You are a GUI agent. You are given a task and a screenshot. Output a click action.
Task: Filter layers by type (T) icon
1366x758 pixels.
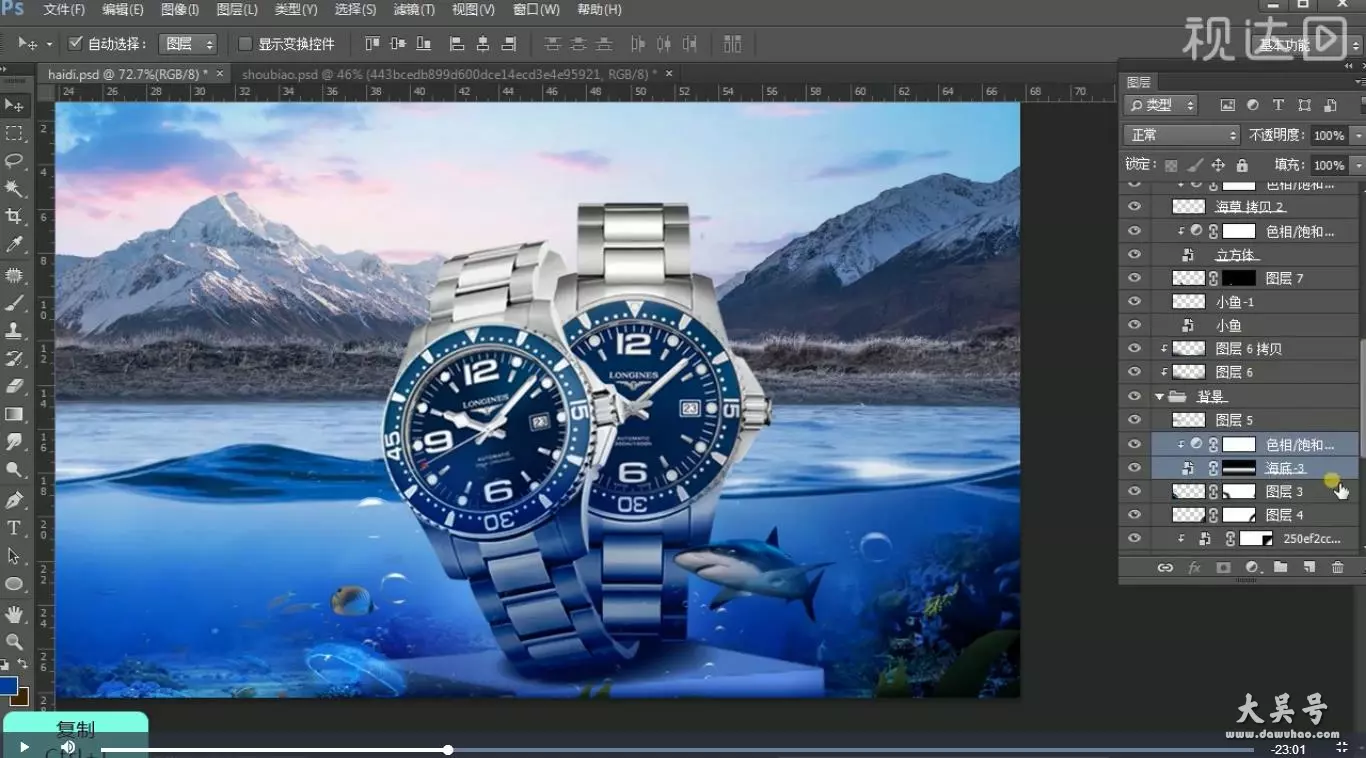point(1278,105)
